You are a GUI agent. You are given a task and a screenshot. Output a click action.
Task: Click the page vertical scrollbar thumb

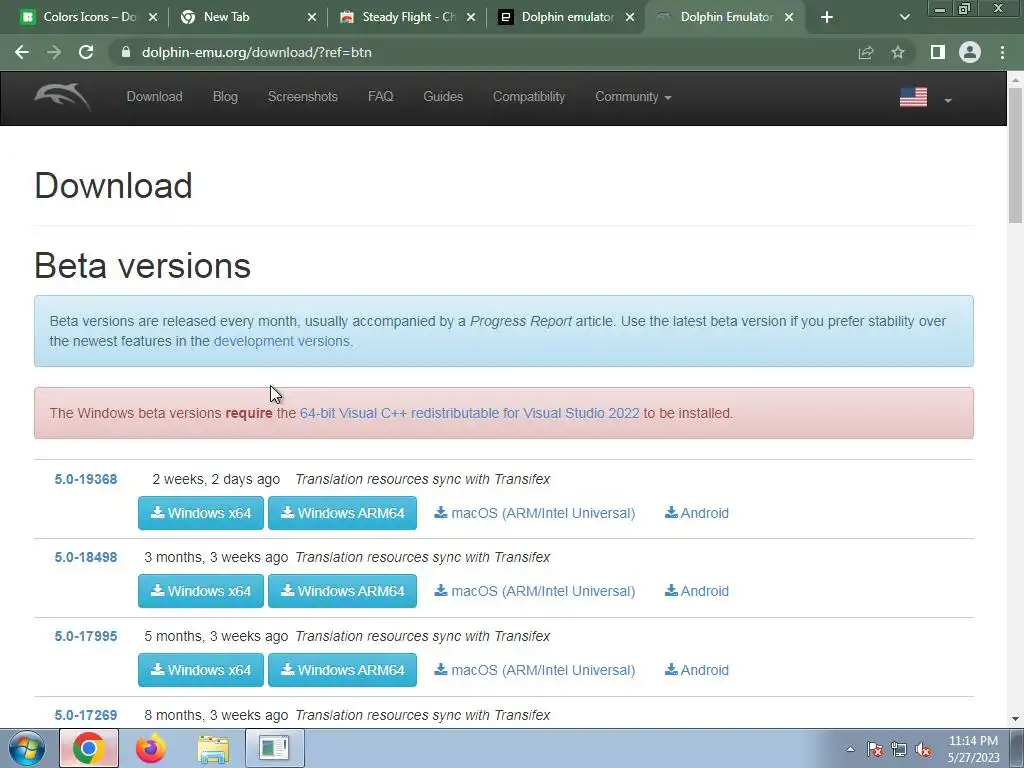pyautogui.click(x=1016, y=155)
